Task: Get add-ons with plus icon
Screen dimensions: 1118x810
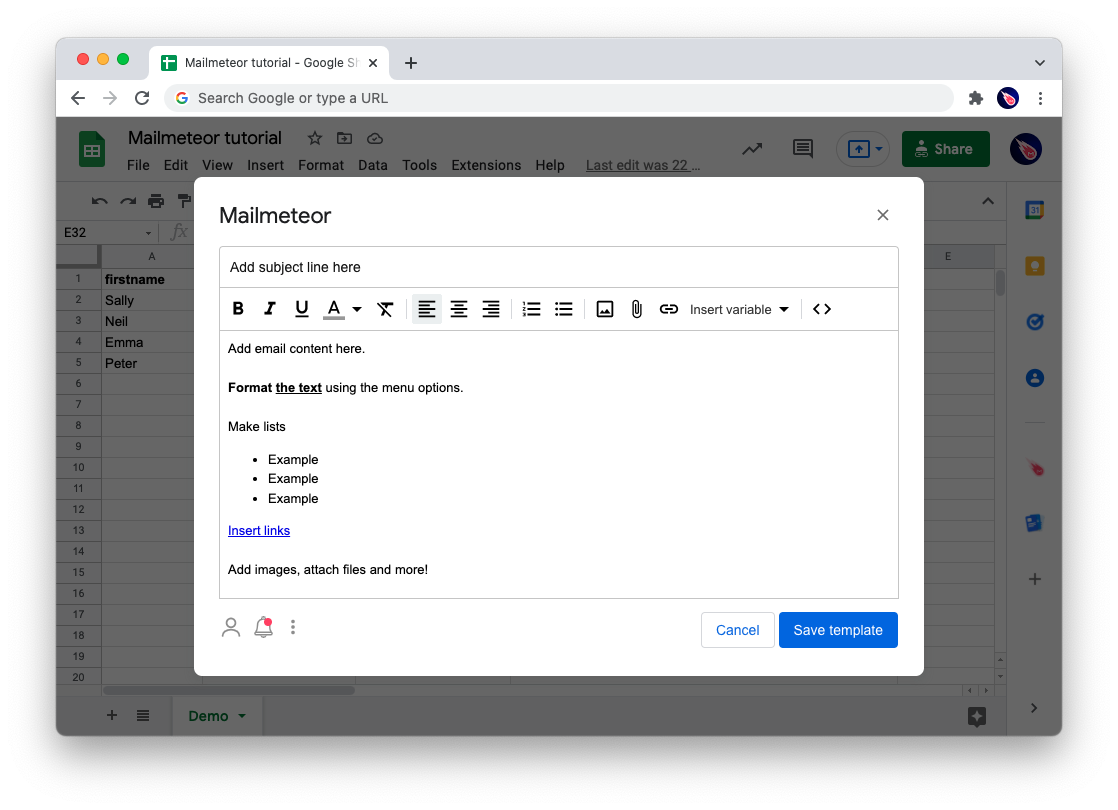Action: [x=1035, y=579]
